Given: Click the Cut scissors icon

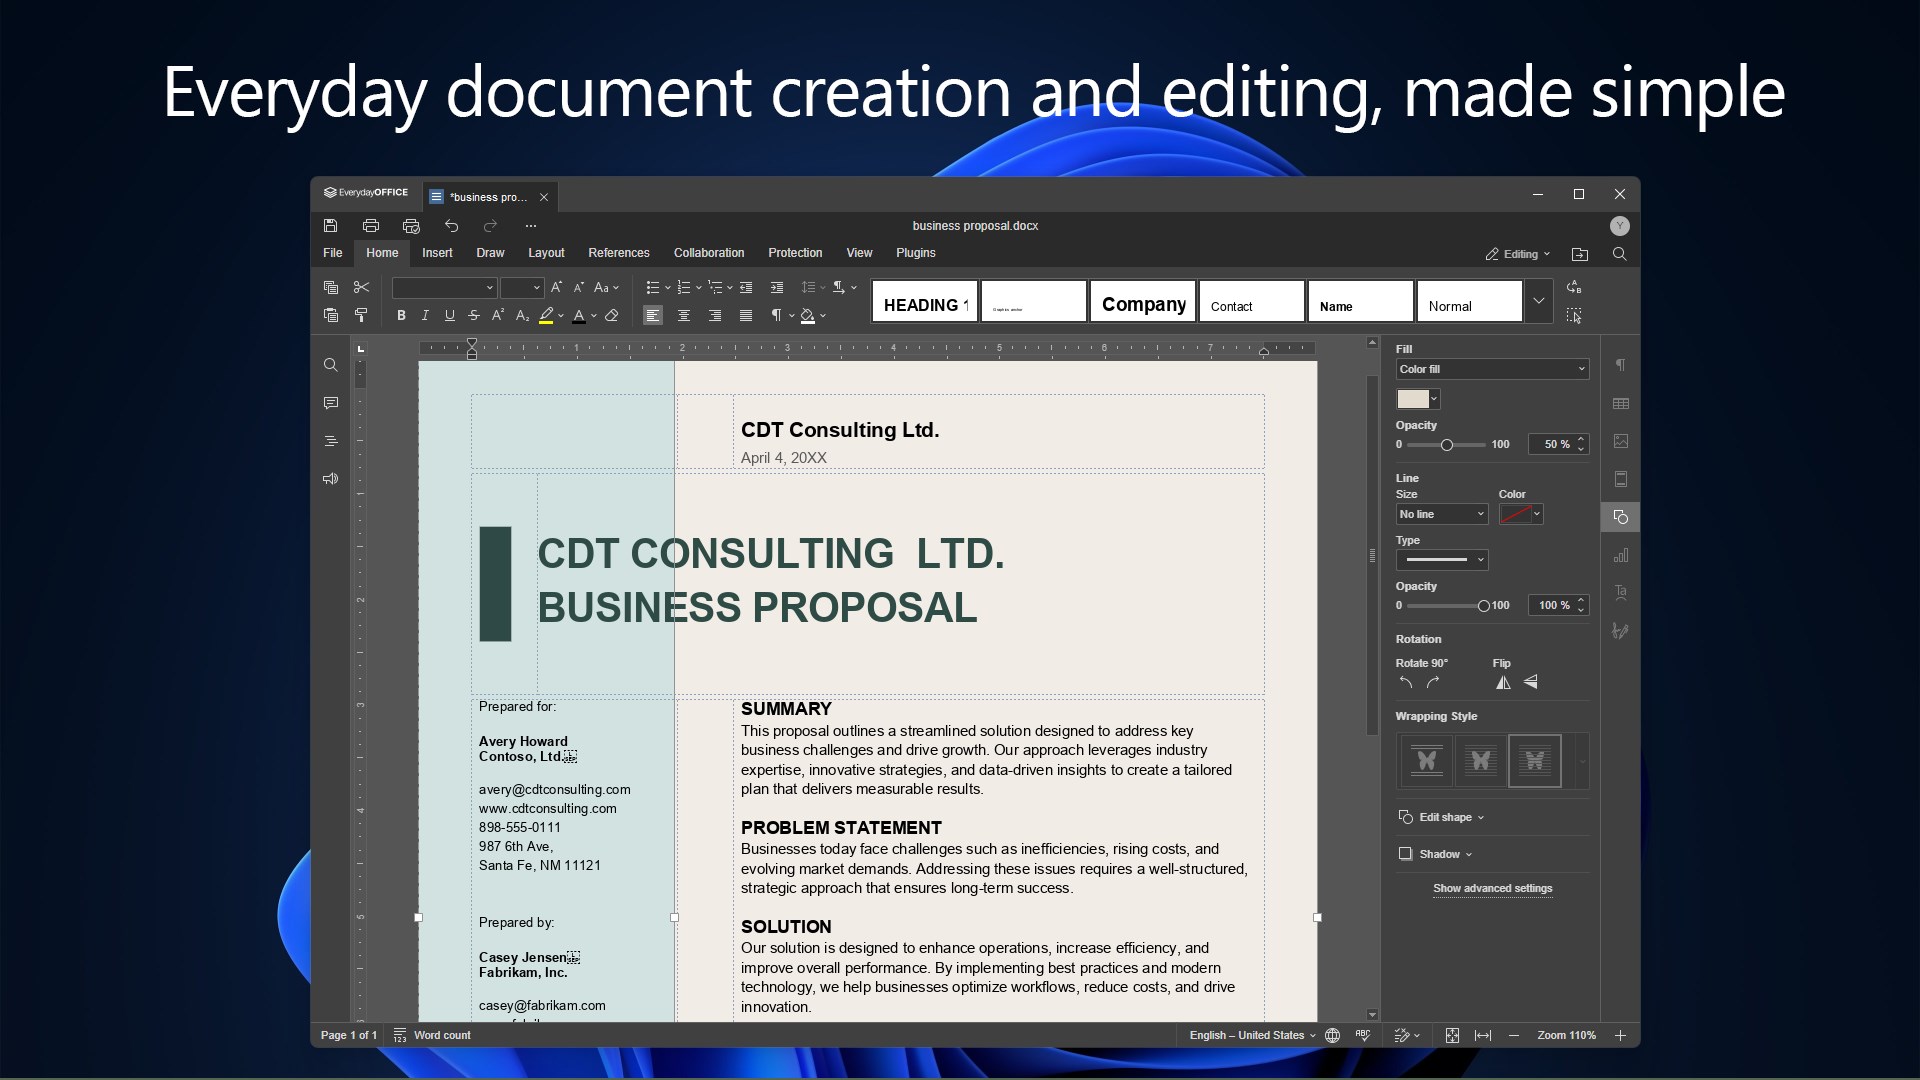Looking at the screenshot, I should 362,287.
